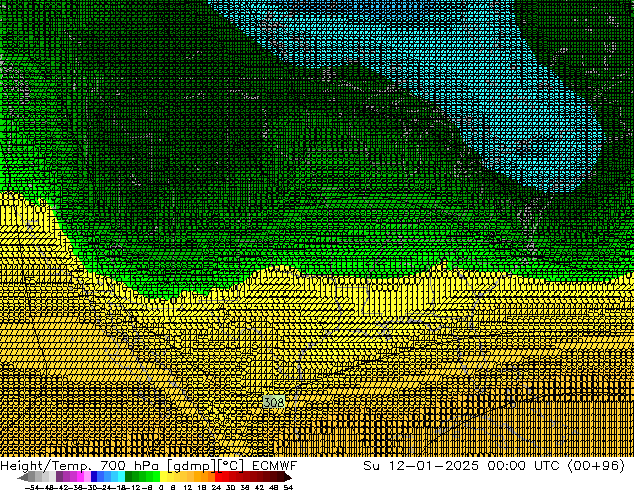
Task: Click the yellow swatch in temperature legend
Action: pos(163,477)
